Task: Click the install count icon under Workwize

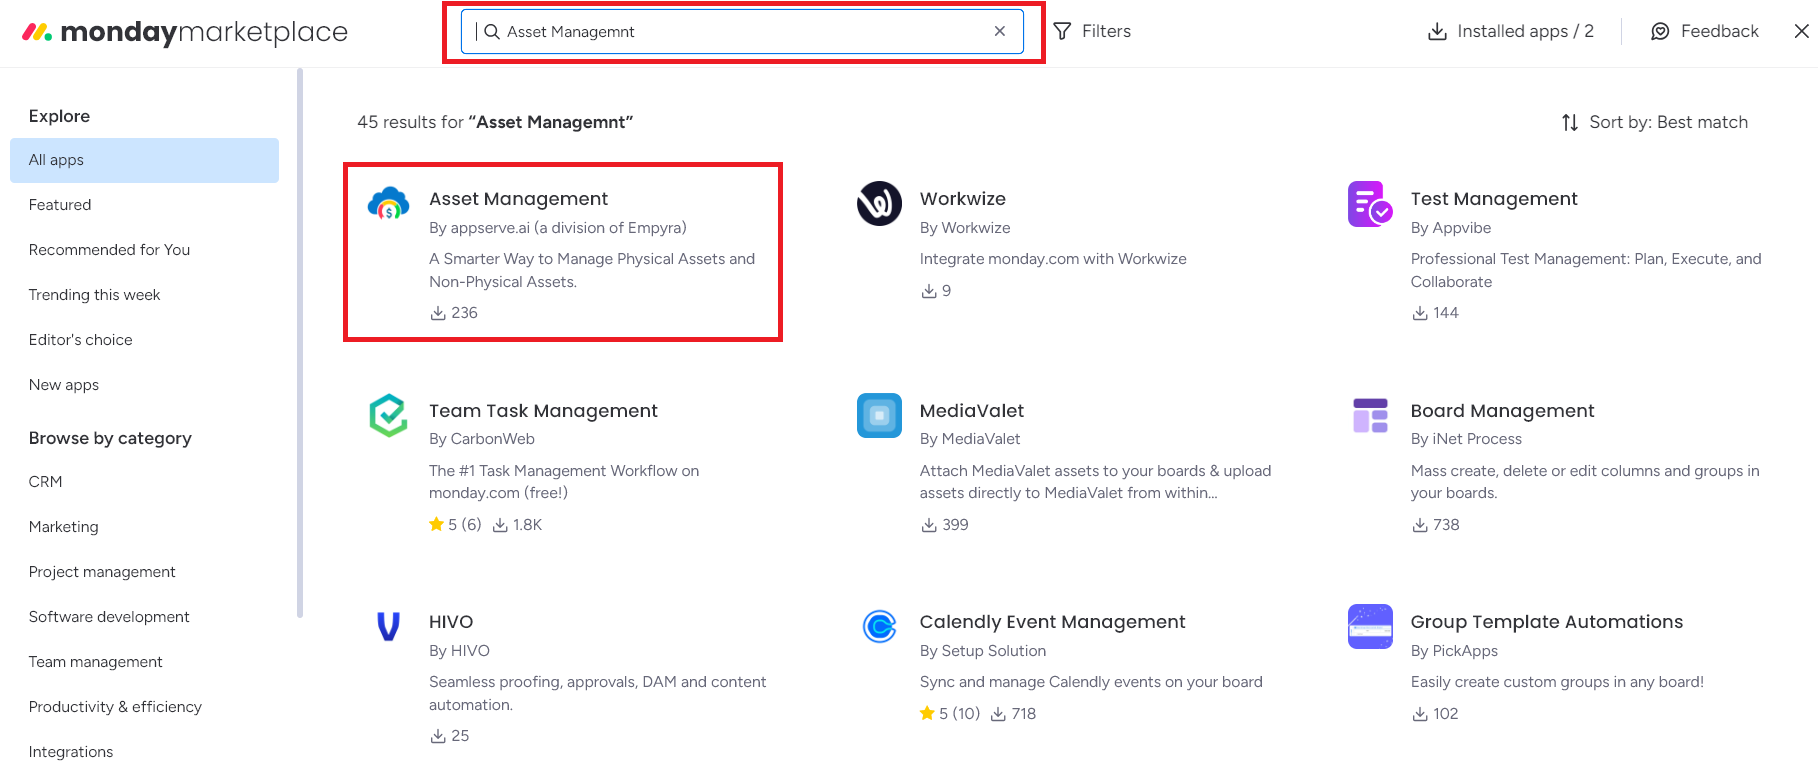Action: click(929, 291)
